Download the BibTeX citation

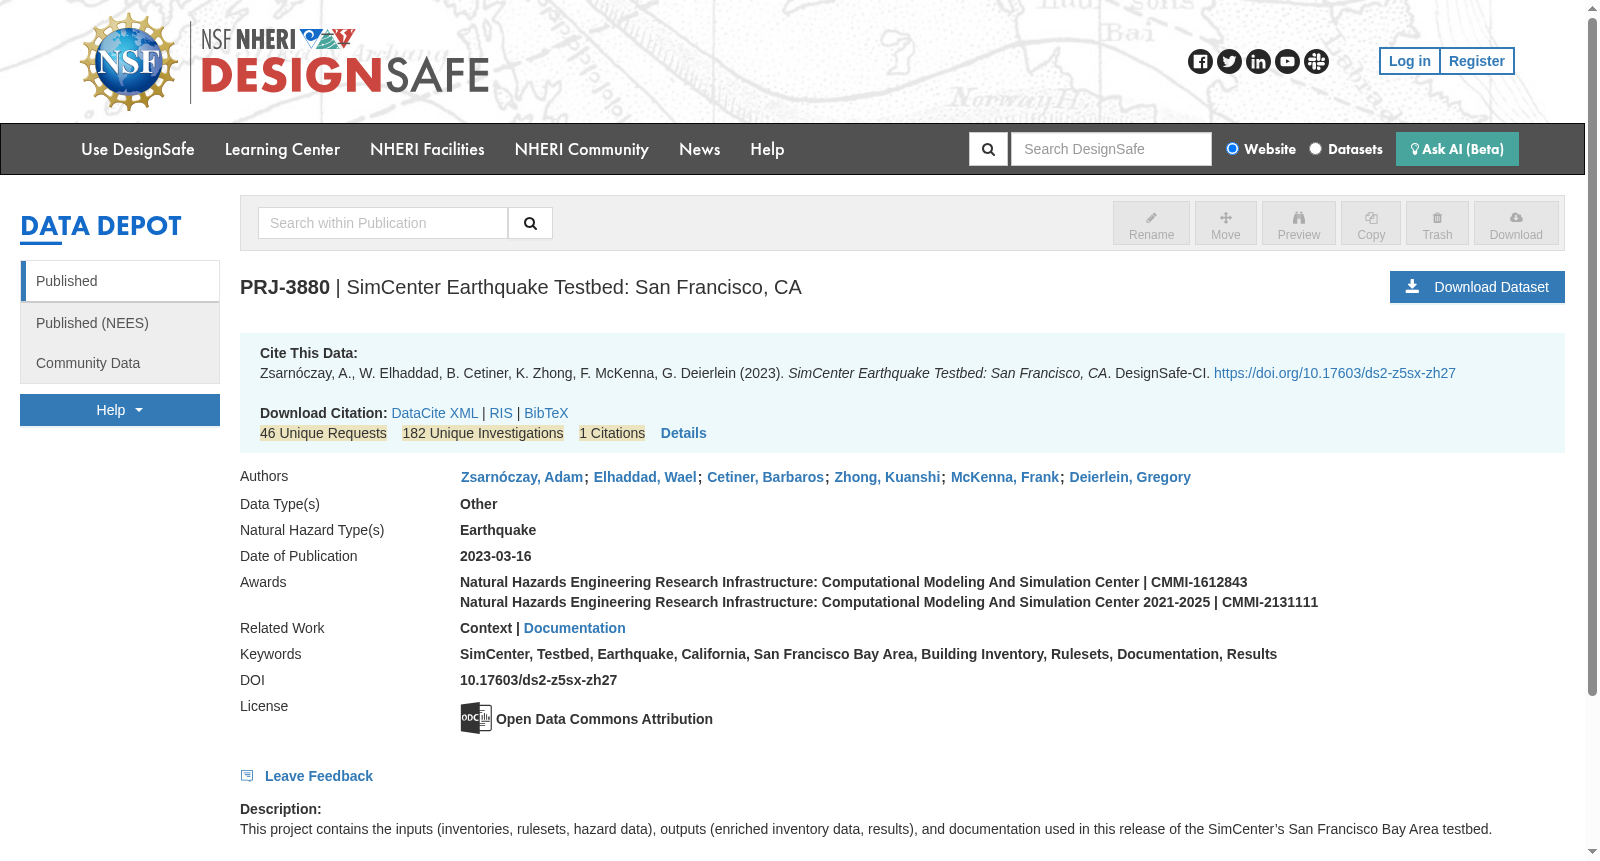tap(546, 413)
